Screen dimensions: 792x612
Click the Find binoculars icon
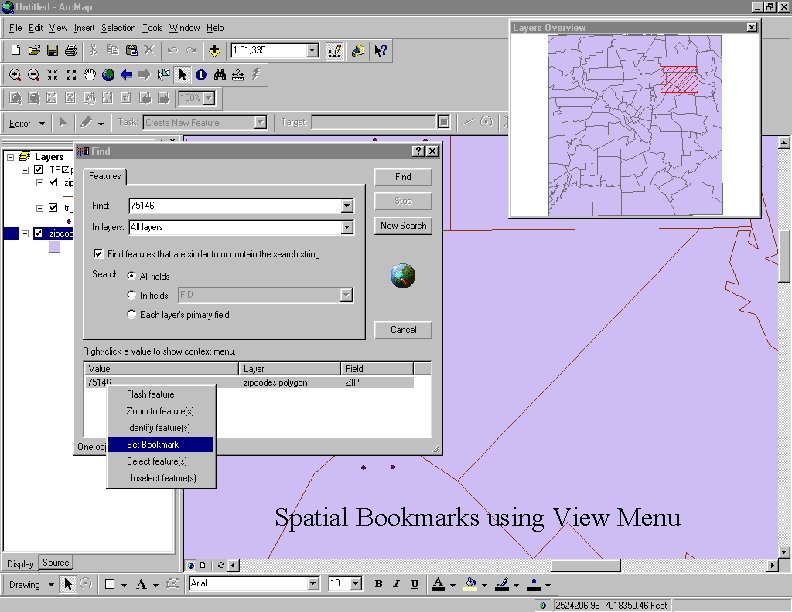(x=220, y=75)
